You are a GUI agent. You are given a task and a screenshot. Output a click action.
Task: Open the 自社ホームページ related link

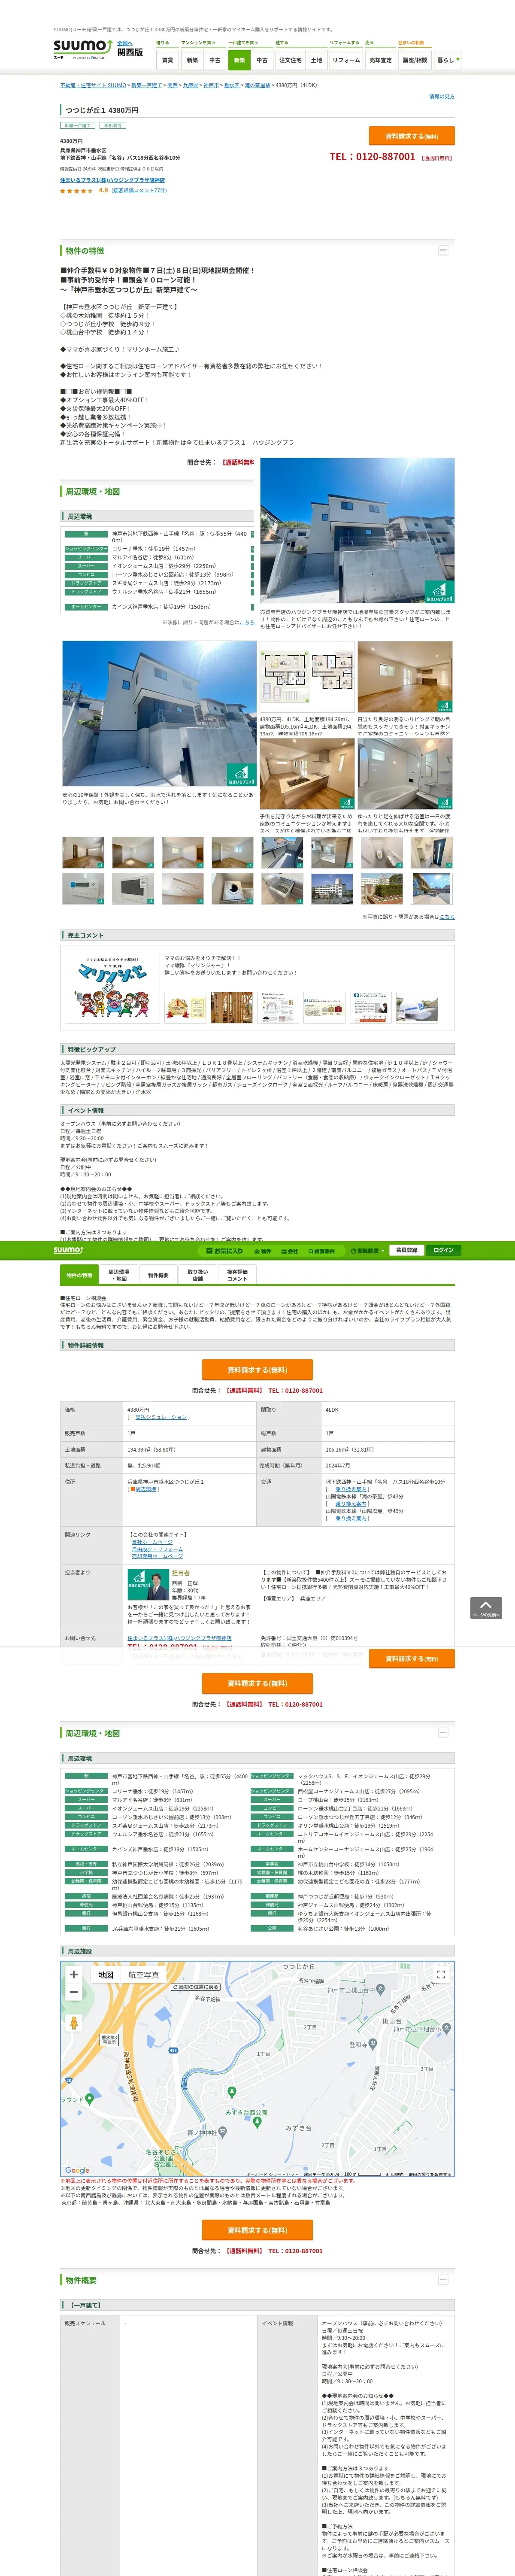click(152, 1542)
